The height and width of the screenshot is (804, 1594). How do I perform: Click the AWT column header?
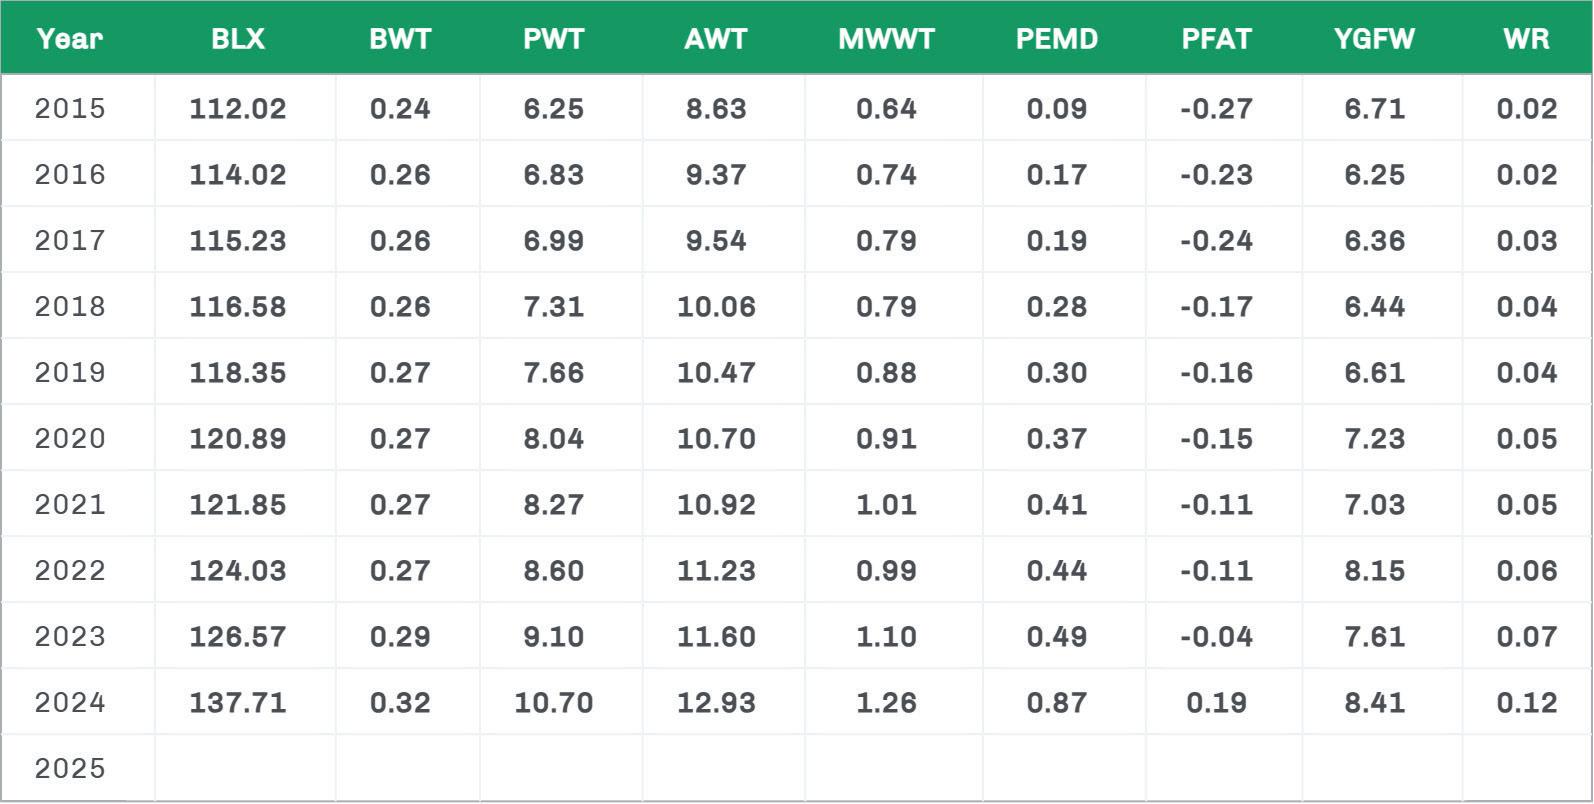click(716, 39)
